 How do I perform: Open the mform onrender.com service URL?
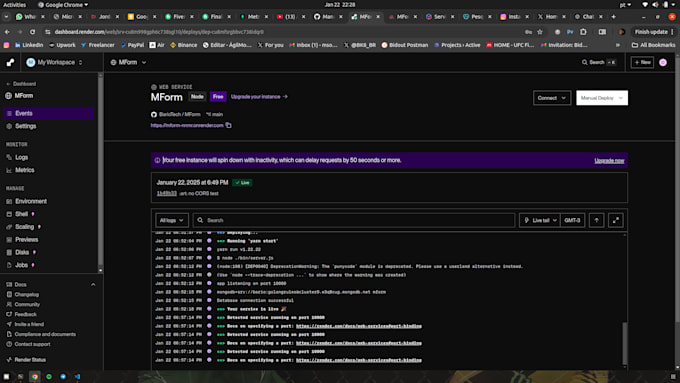tap(187, 125)
